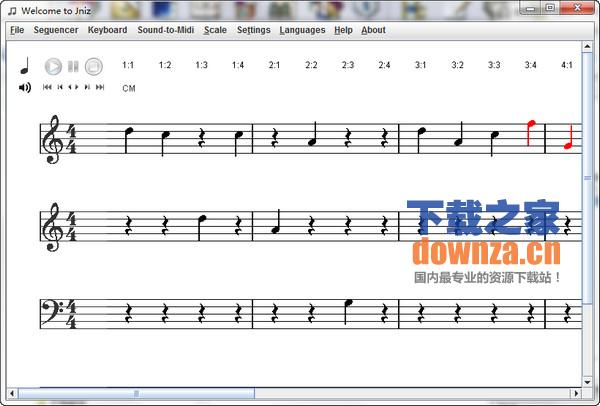
Task: Click the treble clef of the second staff
Action: [53, 227]
